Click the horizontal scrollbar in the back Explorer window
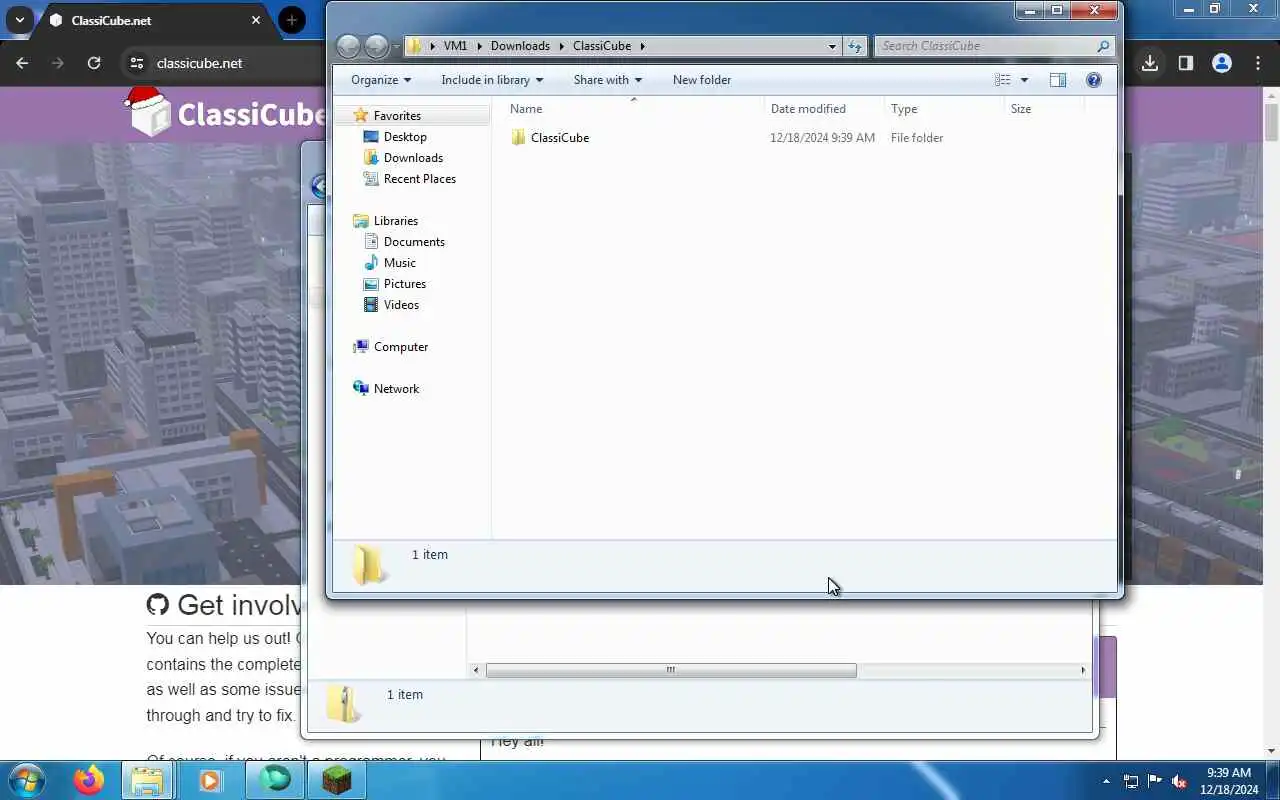This screenshot has height=800, width=1280. pyautogui.click(x=671, y=670)
